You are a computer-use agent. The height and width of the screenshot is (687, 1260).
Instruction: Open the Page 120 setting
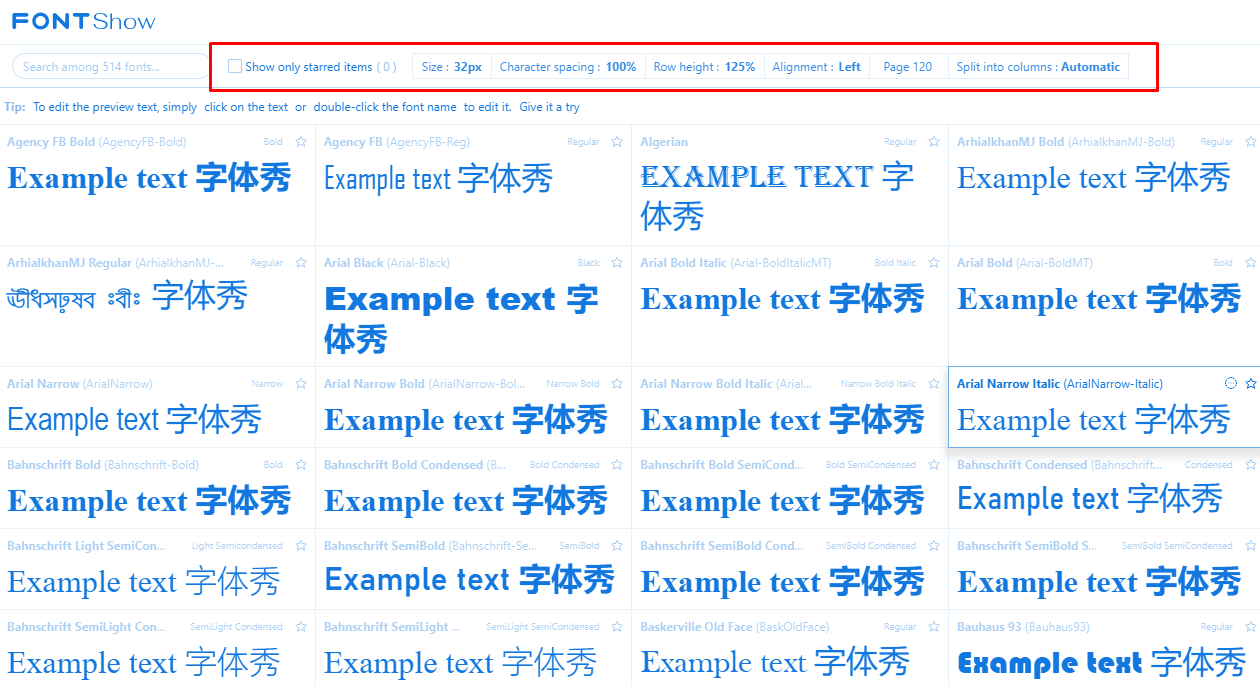(908, 67)
